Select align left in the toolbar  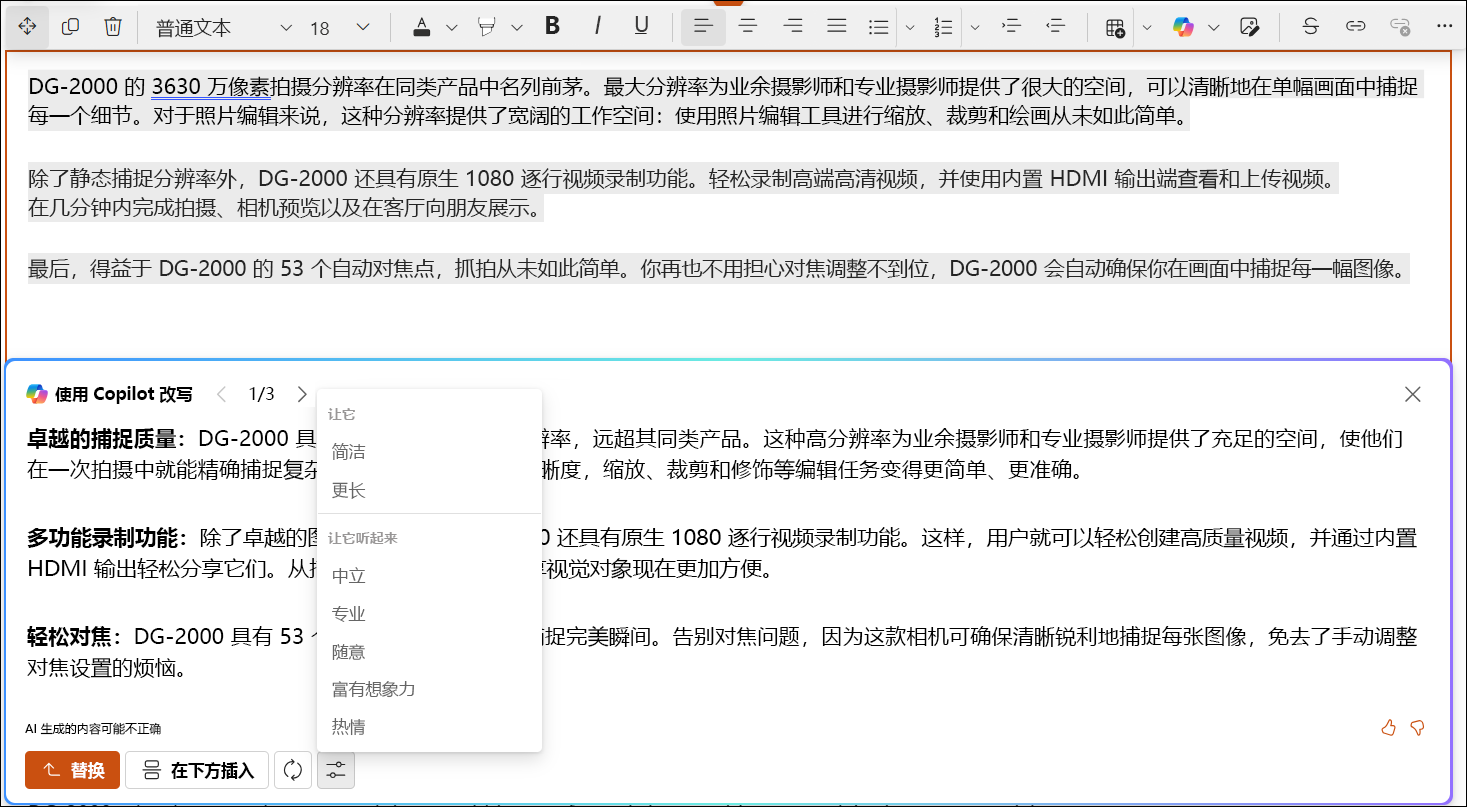(703, 27)
